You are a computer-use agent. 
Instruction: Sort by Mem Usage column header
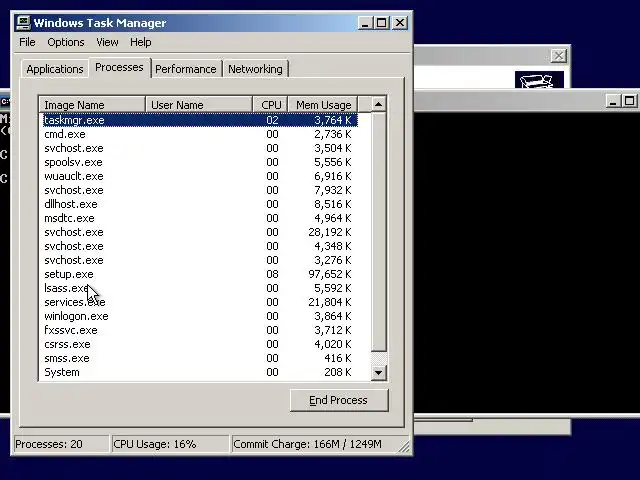[x=323, y=105]
